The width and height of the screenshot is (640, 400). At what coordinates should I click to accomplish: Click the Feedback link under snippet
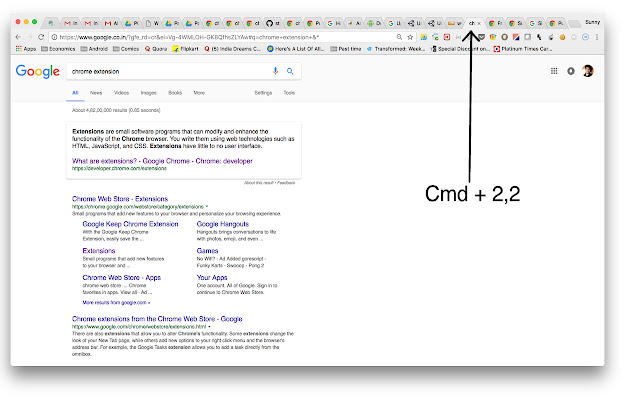pos(286,183)
